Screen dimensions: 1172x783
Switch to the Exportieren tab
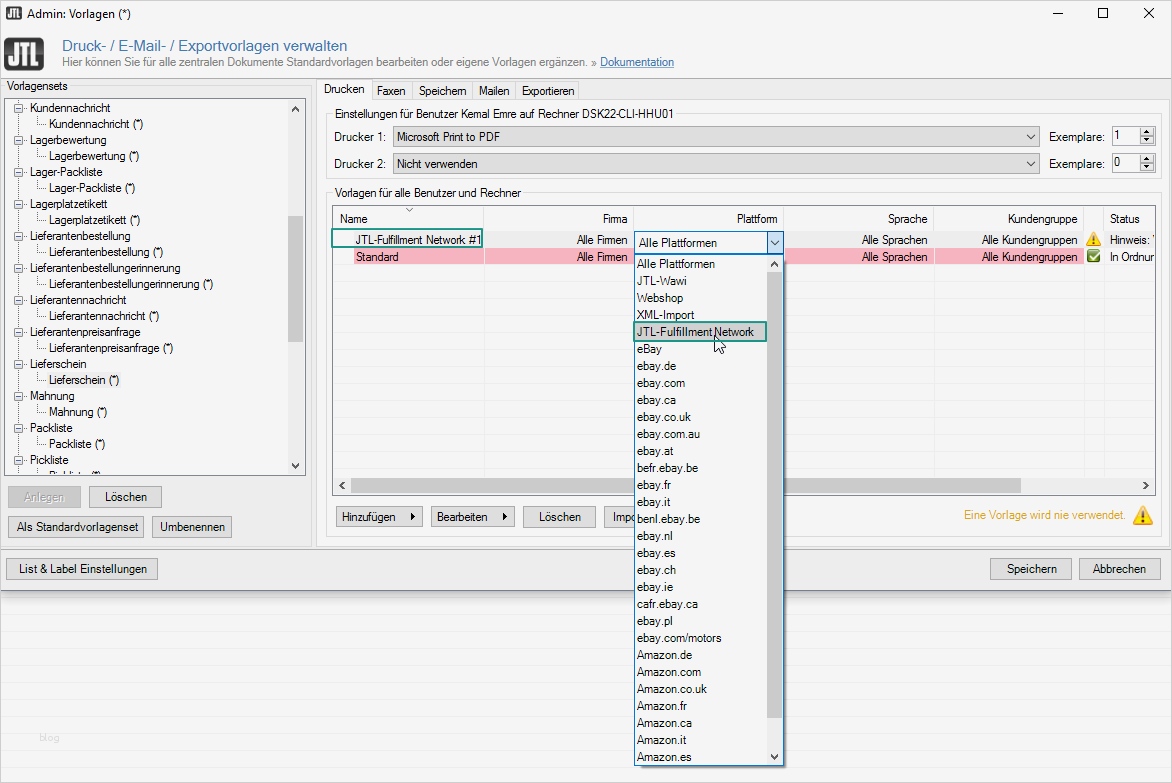click(x=548, y=91)
